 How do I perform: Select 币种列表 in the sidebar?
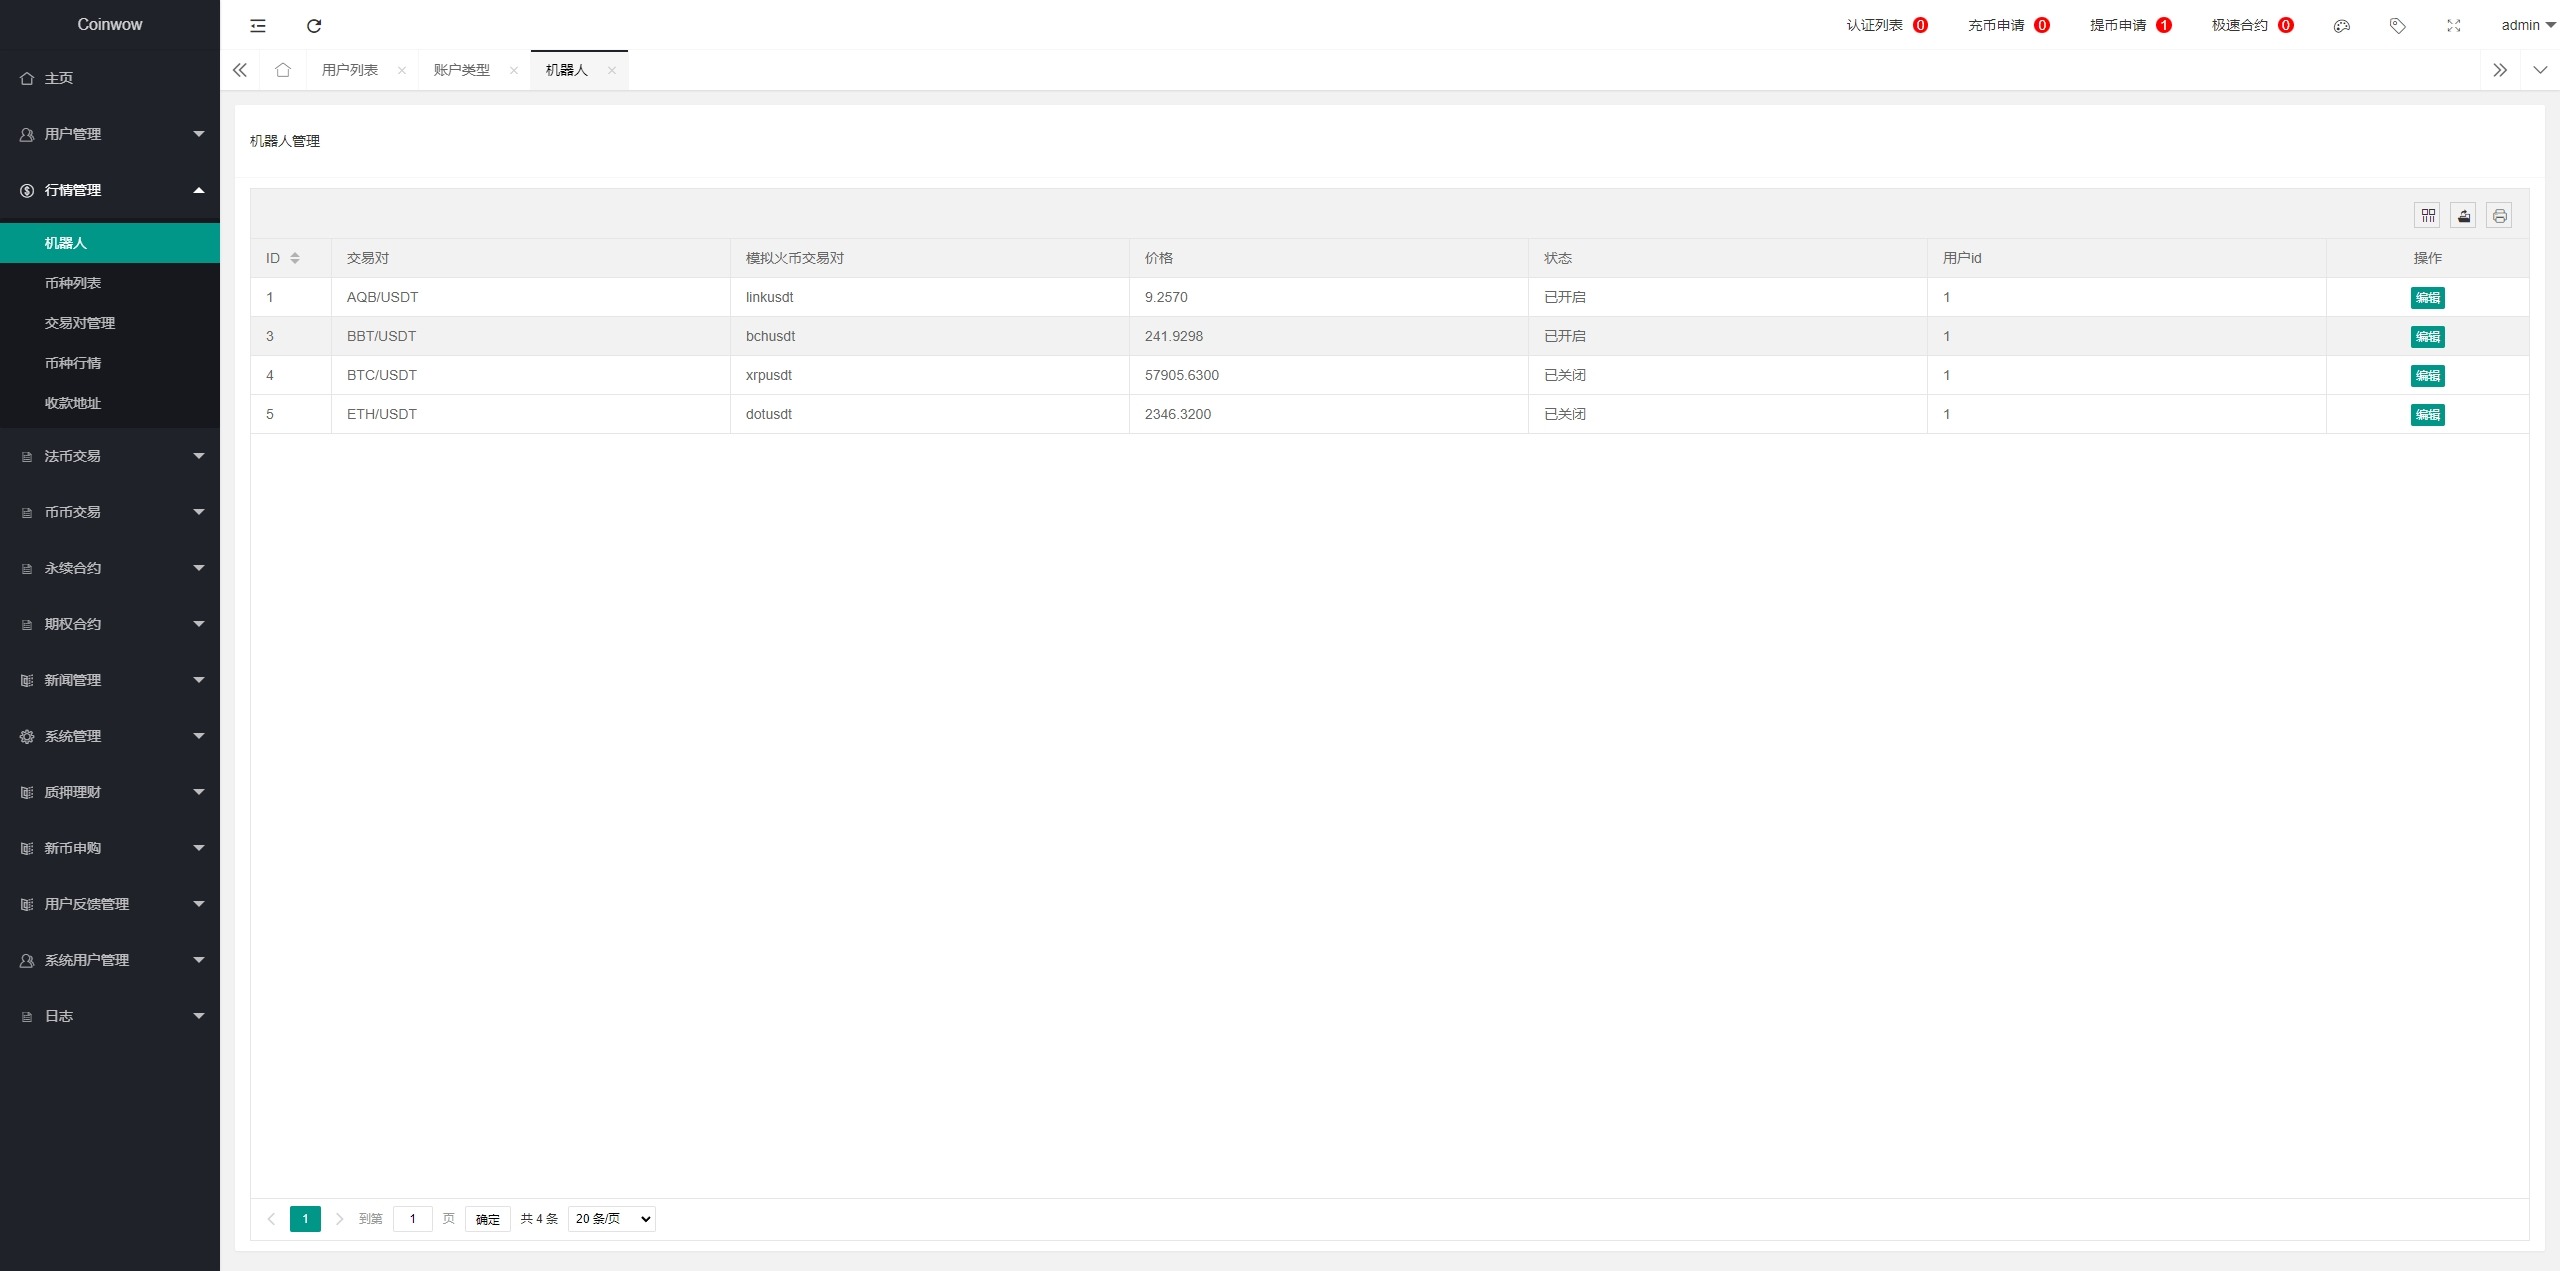click(73, 283)
